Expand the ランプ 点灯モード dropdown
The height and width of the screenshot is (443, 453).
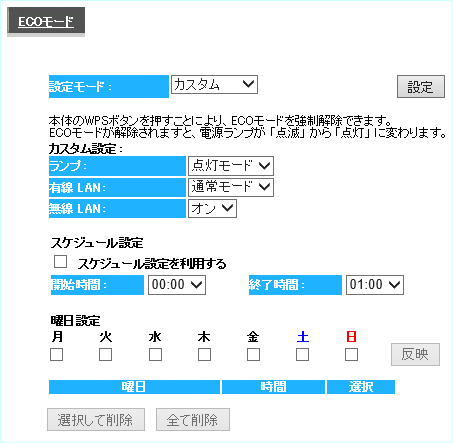pyautogui.click(x=231, y=166)
